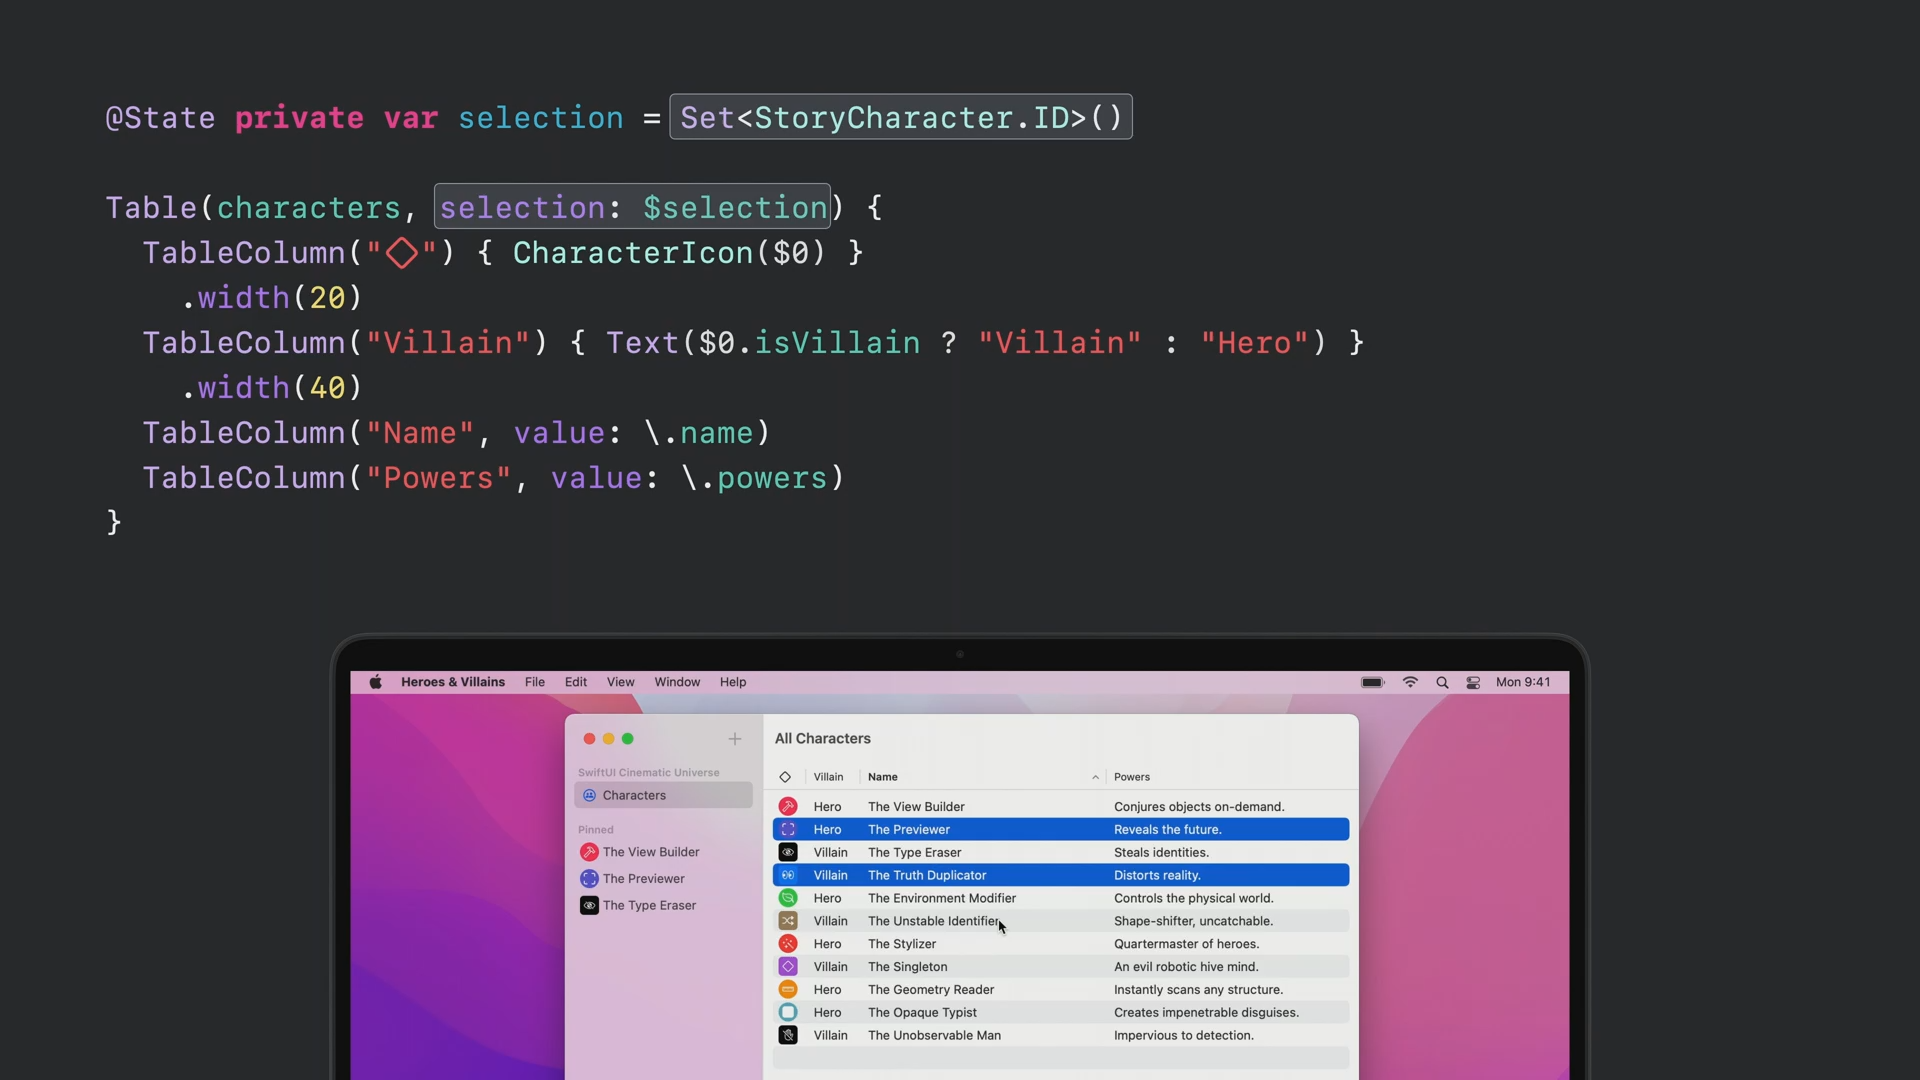Screen dimensions: 1920x1080
Task: Select The Unobservable Man table row
Action: pos(934,1036)
